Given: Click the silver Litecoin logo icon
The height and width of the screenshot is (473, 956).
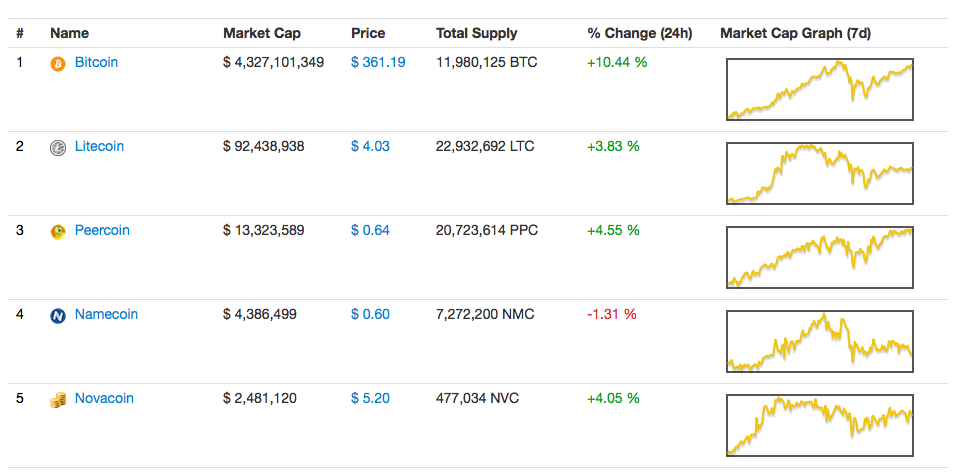Looking at the screenshot, I should click(57, 148).
